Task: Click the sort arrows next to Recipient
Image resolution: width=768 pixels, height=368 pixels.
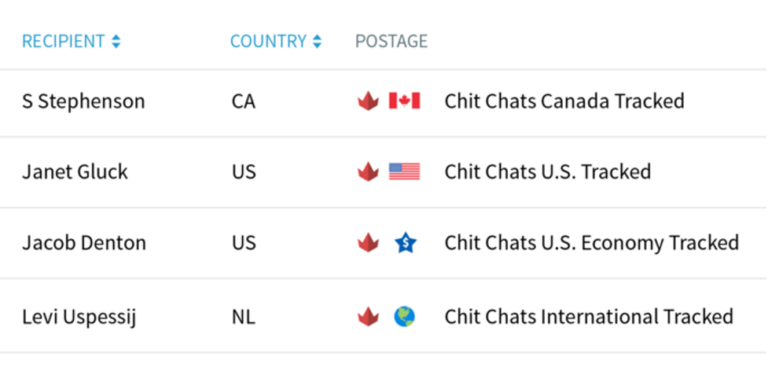Action: point(116,42)
